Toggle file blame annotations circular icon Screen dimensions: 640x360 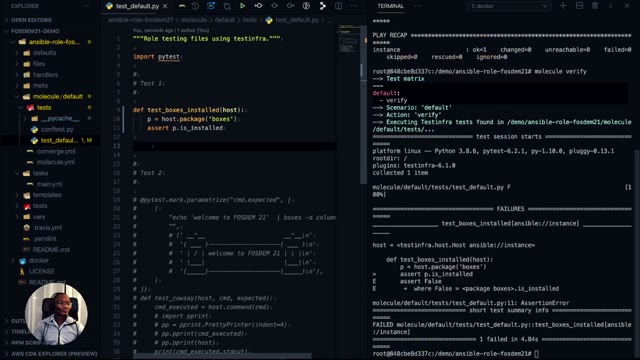(x=306, y=6)
